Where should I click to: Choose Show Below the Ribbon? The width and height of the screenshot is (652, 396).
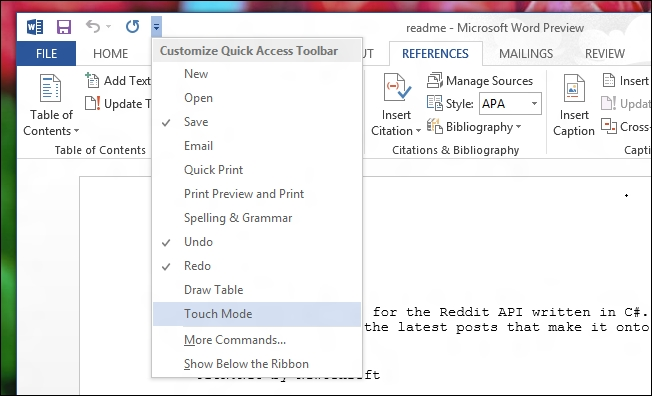pos(257,364)
